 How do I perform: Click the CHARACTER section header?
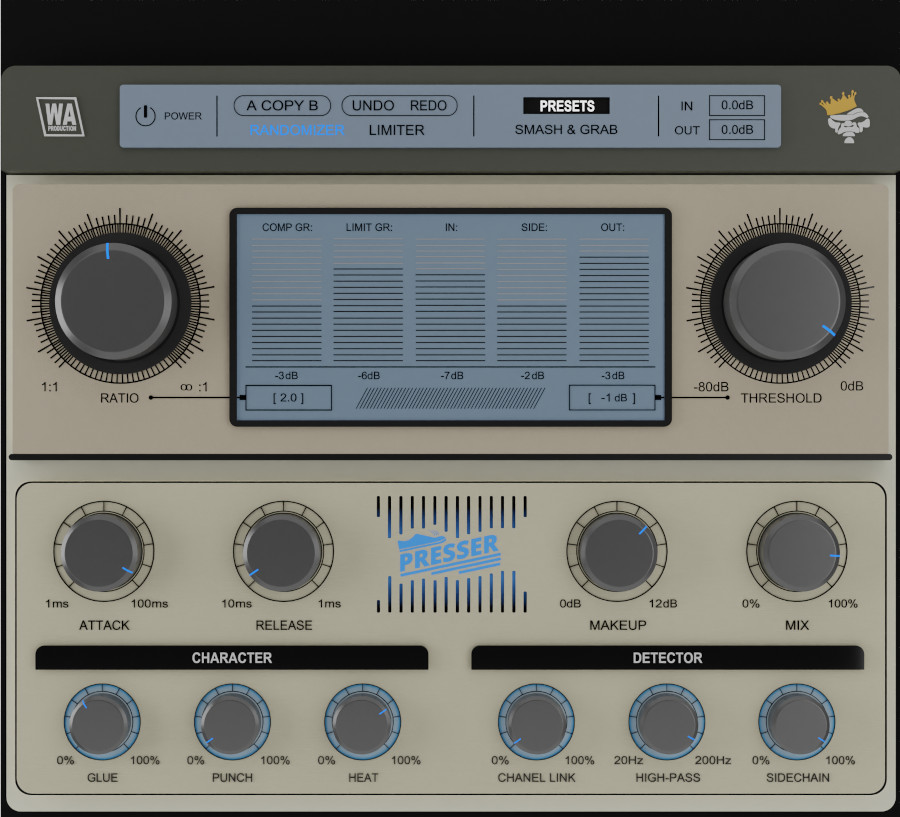tap(232, 658)
